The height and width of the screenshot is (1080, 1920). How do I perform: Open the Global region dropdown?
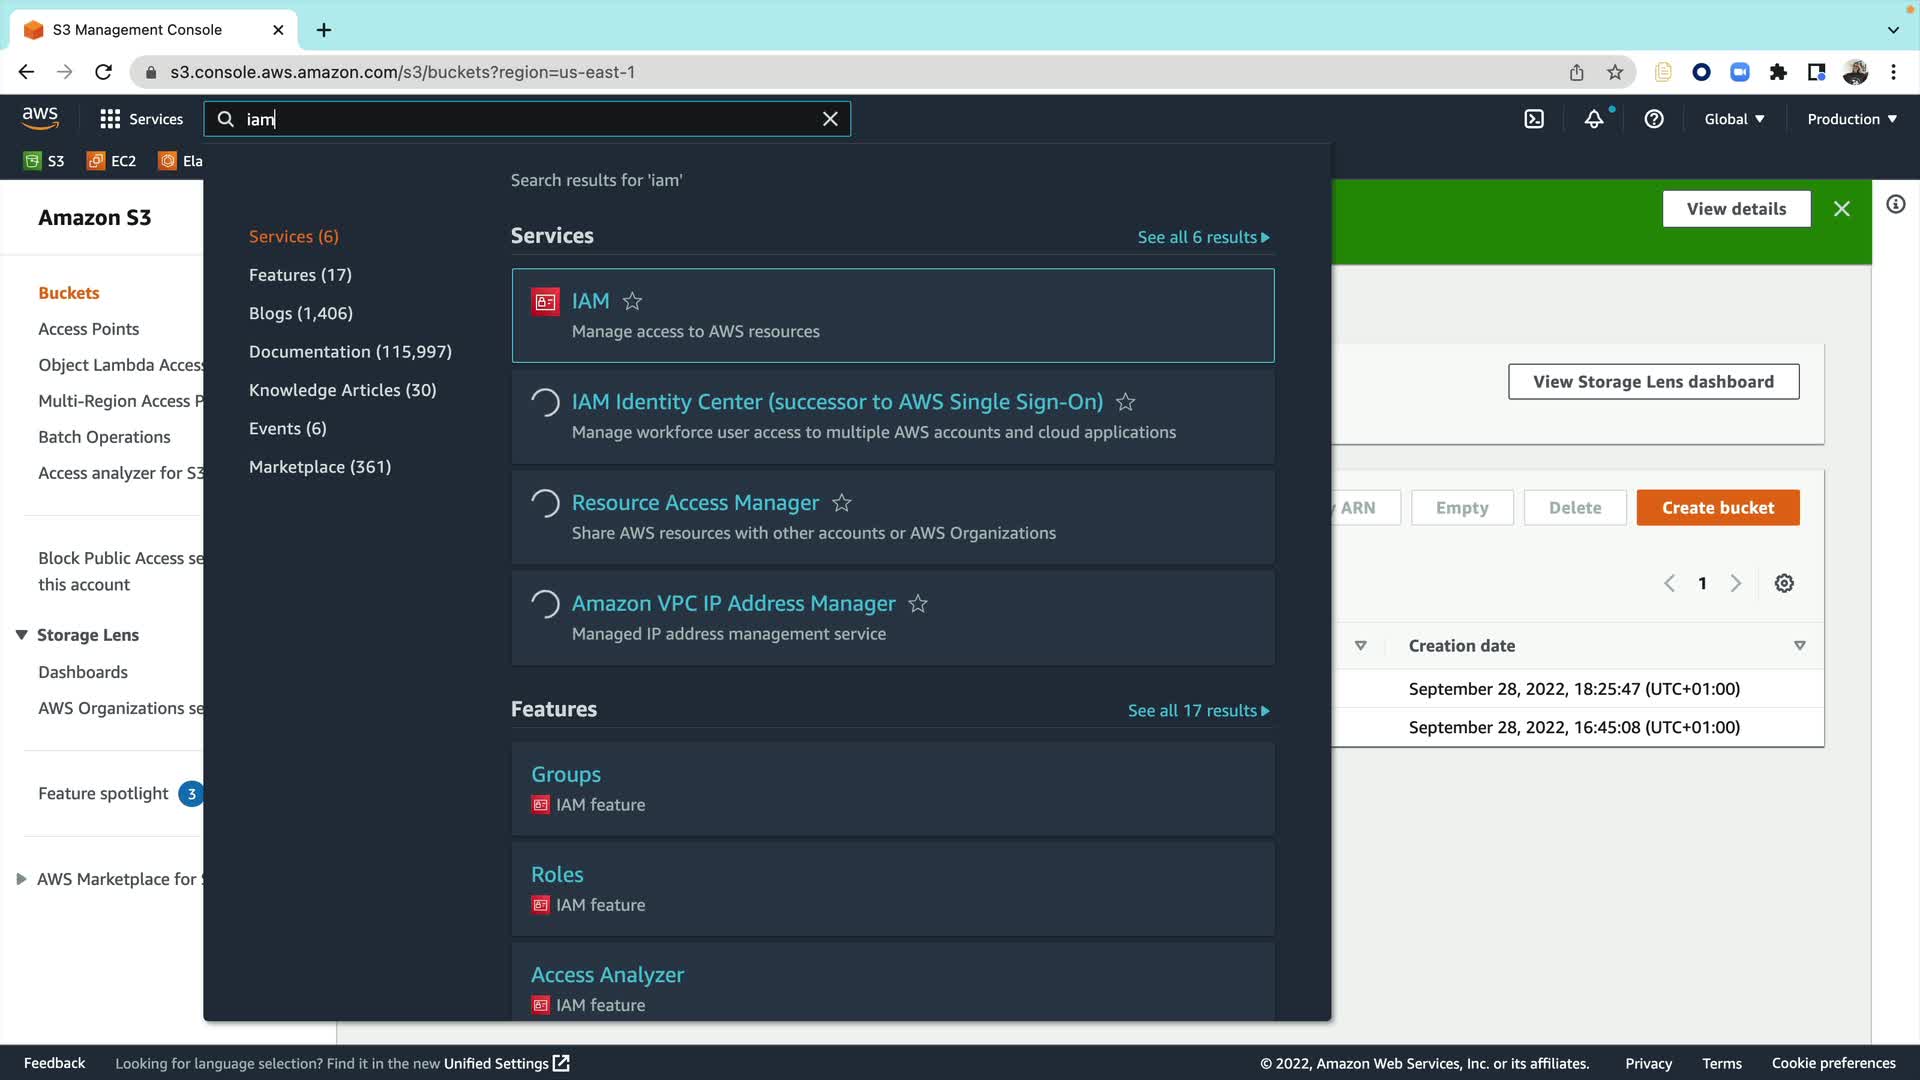[1734, 119]
